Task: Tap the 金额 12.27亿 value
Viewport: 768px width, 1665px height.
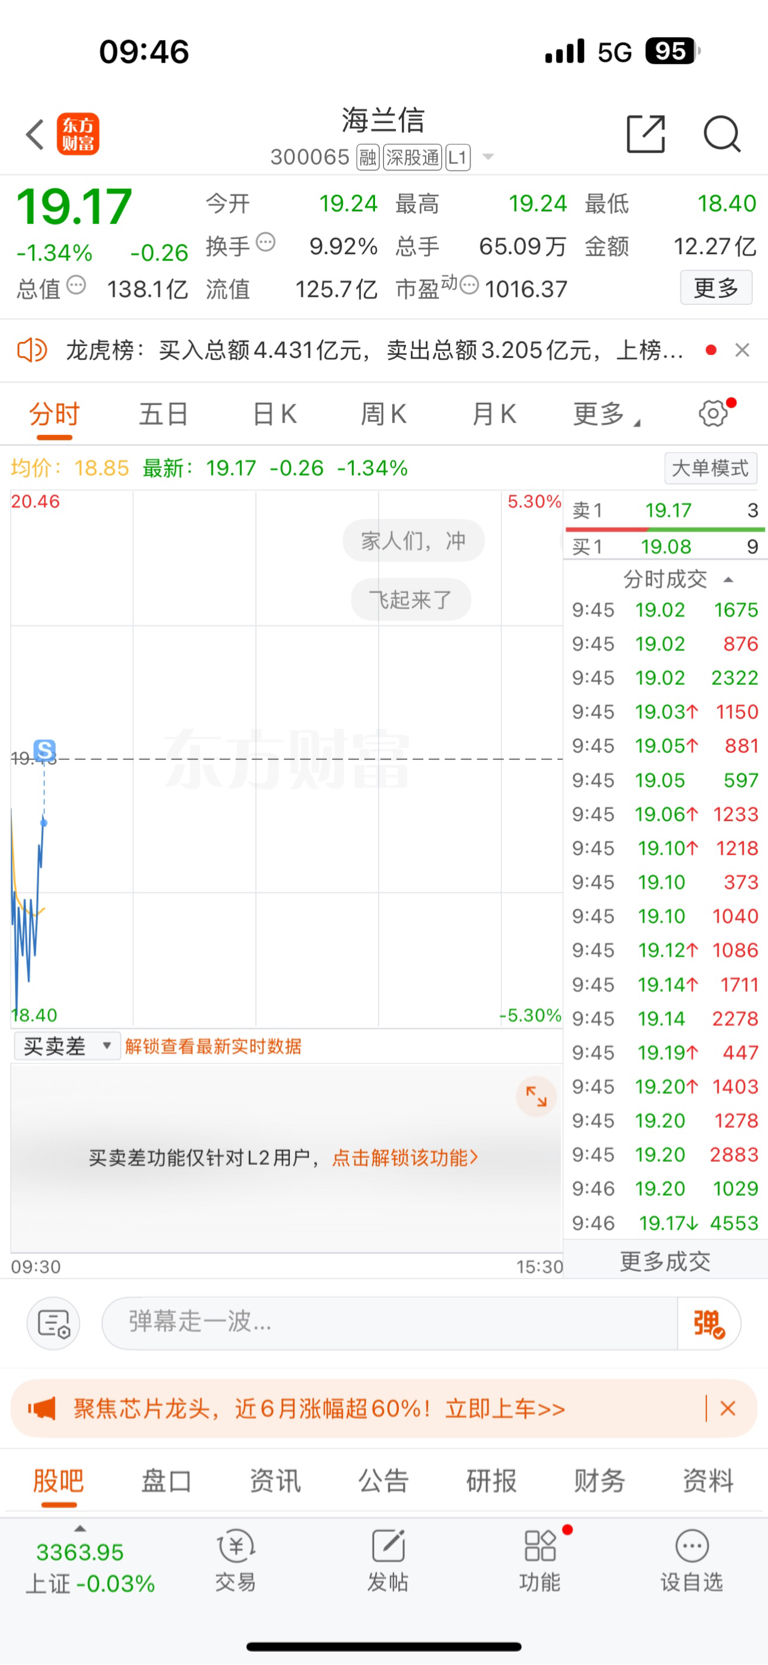Action: [714, 246]
